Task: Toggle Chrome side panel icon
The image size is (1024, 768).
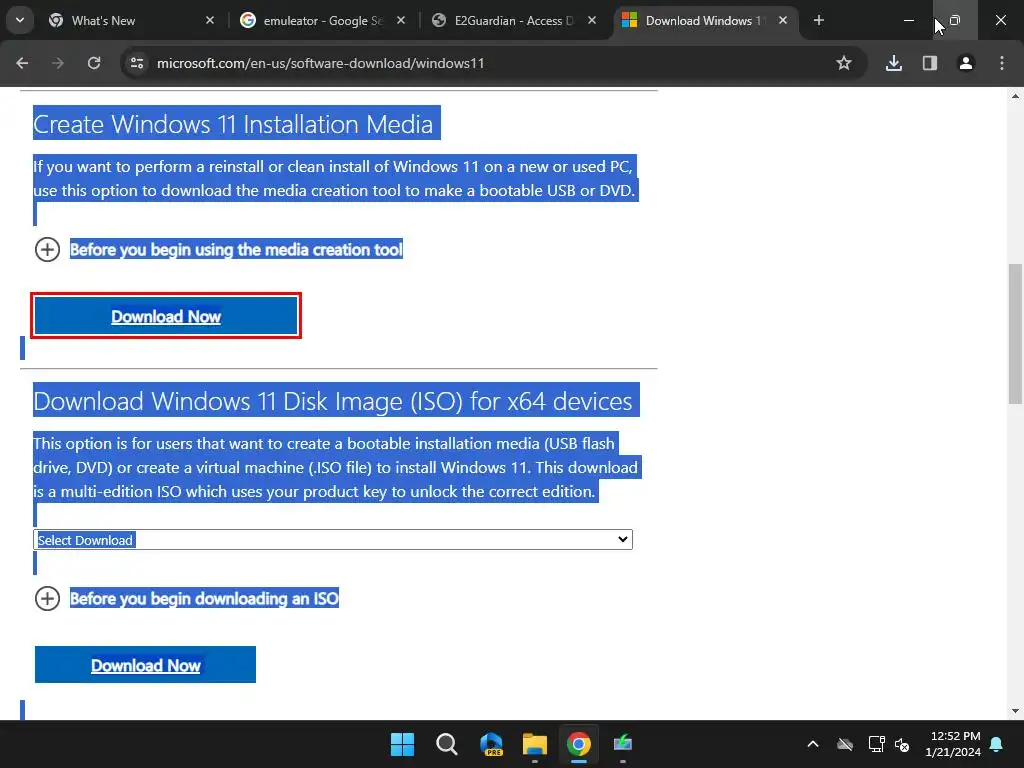Action: [930, 63]
